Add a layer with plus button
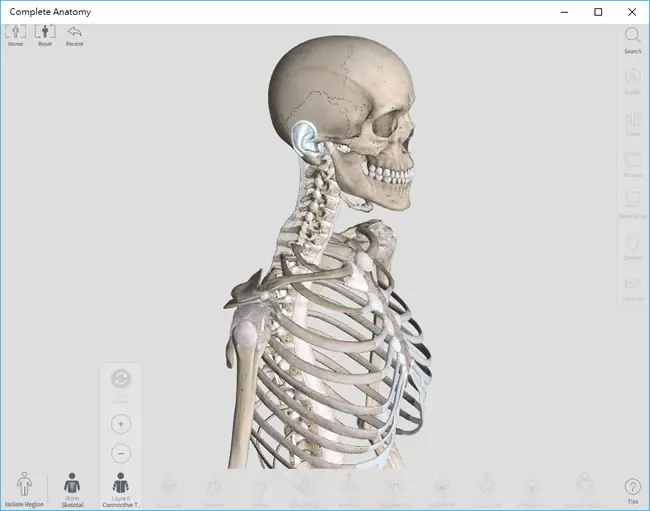 coord(121,424)
